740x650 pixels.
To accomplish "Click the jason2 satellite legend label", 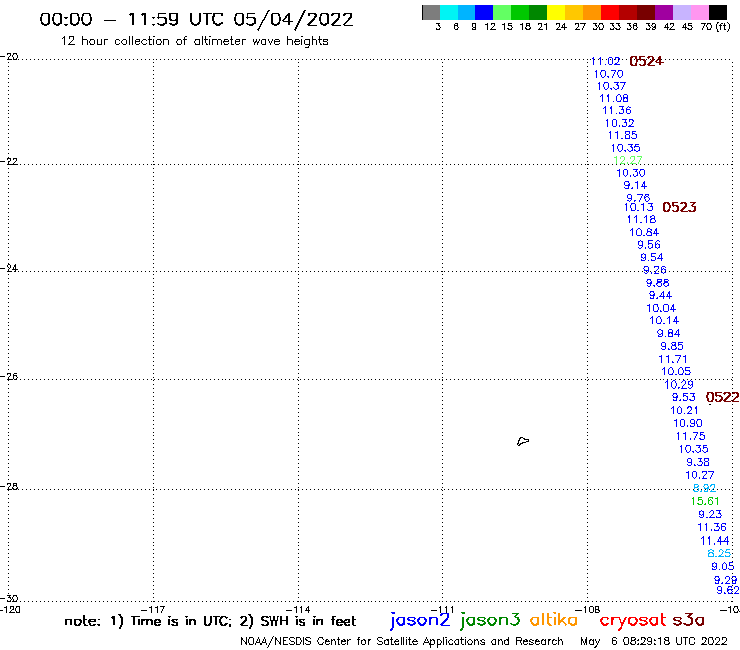I will (420, 620).
